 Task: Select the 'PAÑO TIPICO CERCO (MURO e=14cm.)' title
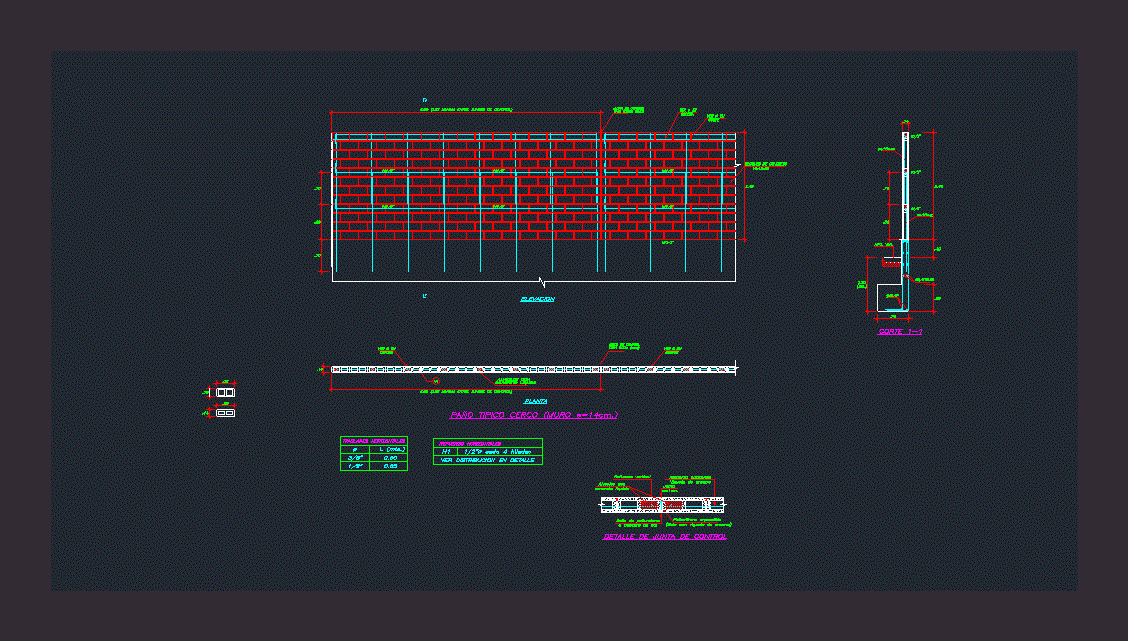[534, 415]
